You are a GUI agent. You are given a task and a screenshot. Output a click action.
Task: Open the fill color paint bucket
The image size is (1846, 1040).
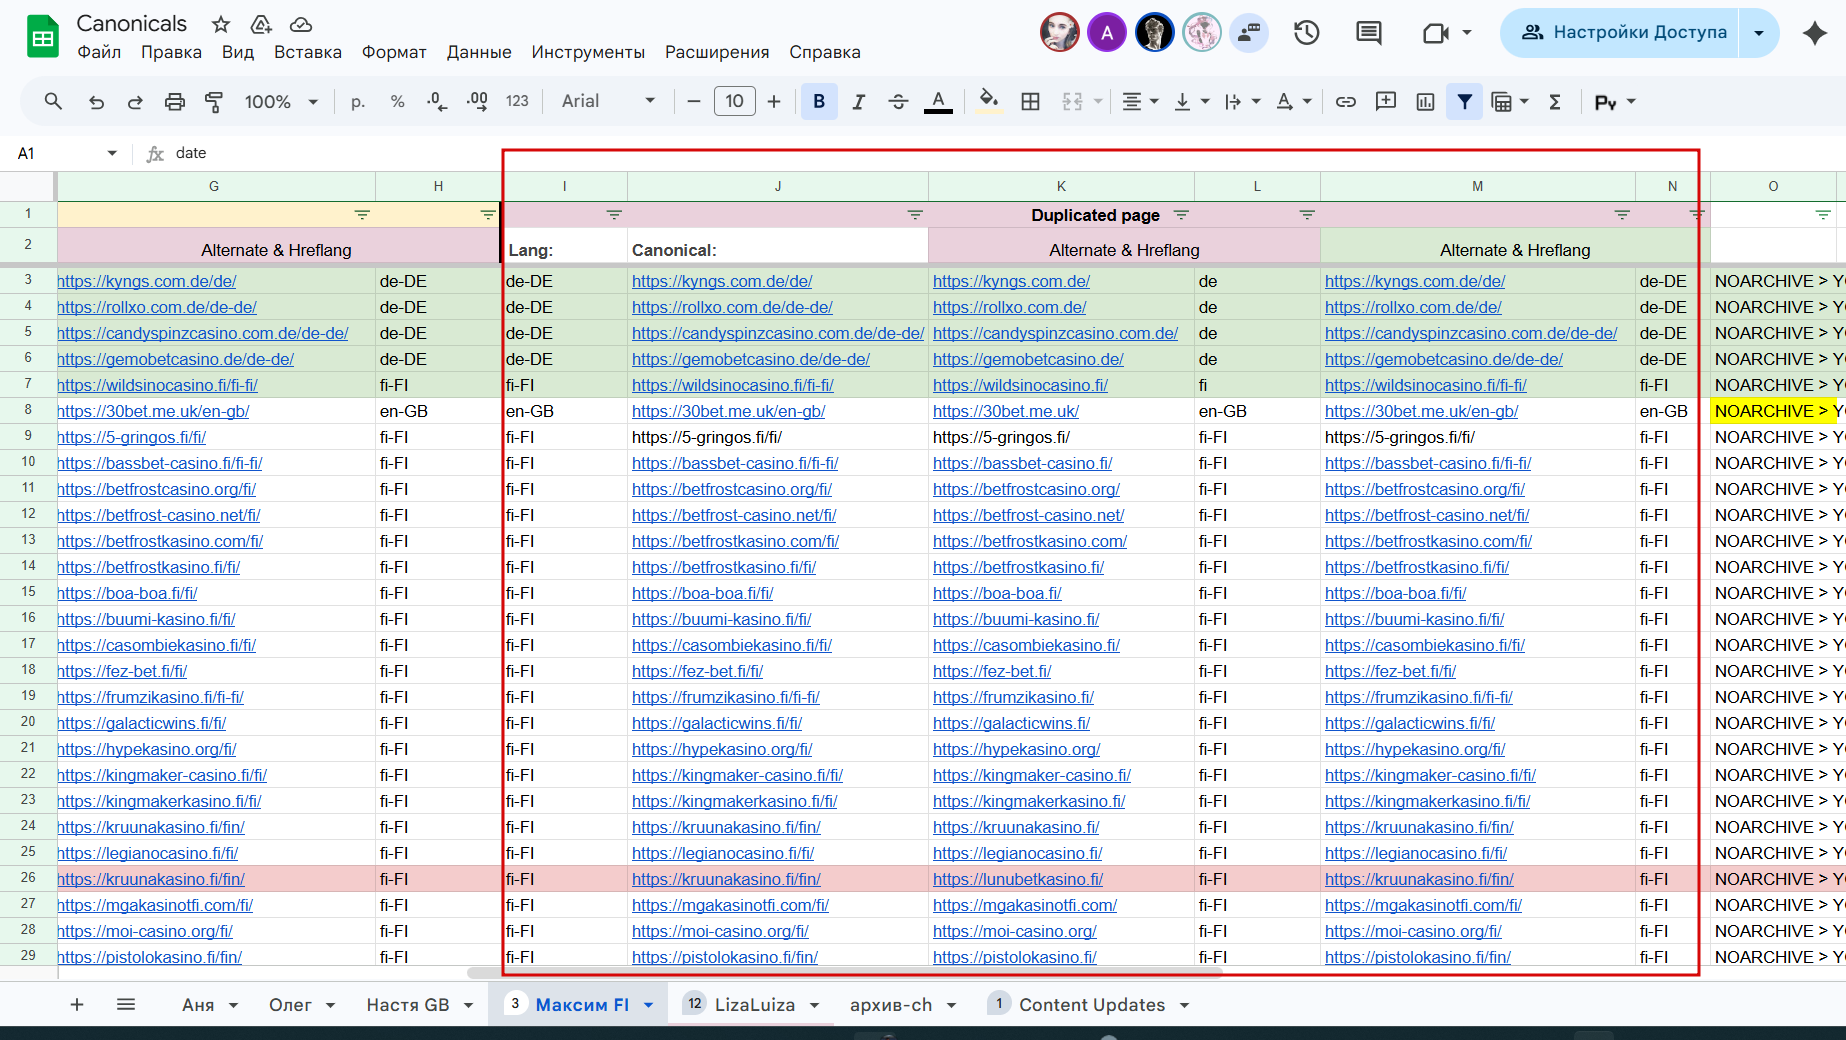[988, 102]
